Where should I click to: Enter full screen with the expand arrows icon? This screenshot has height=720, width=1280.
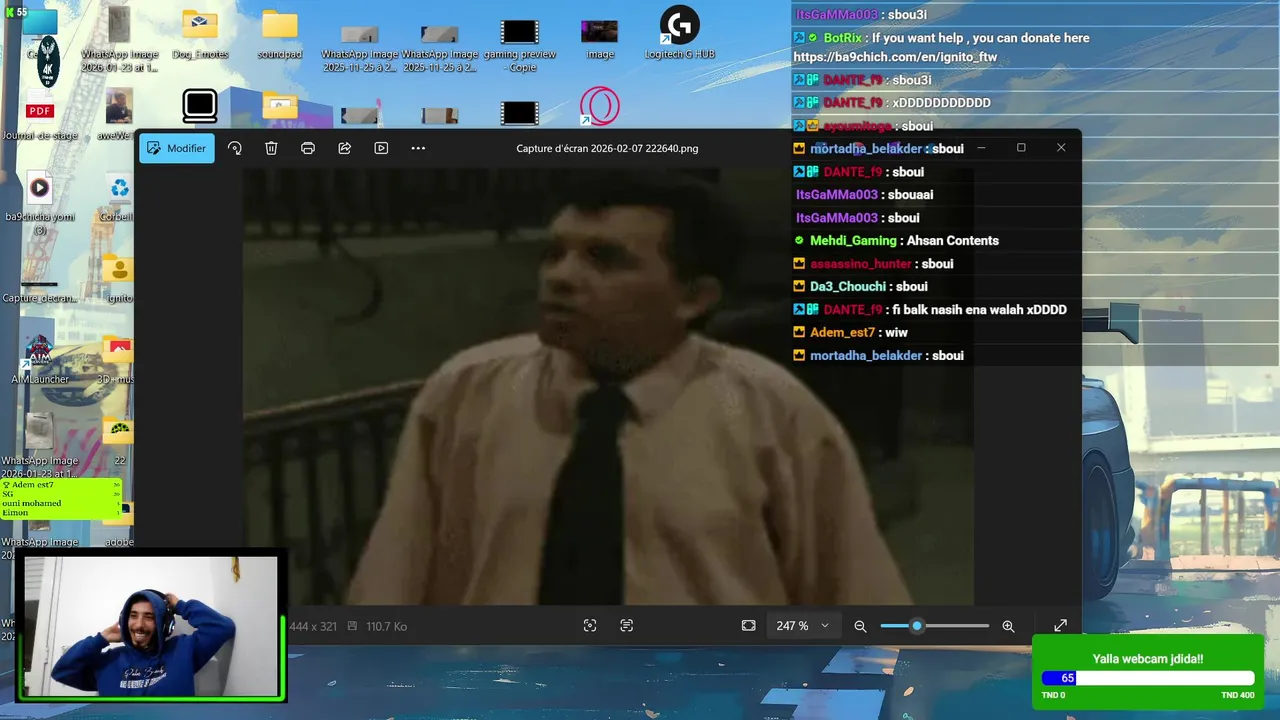pos(1061,625)
